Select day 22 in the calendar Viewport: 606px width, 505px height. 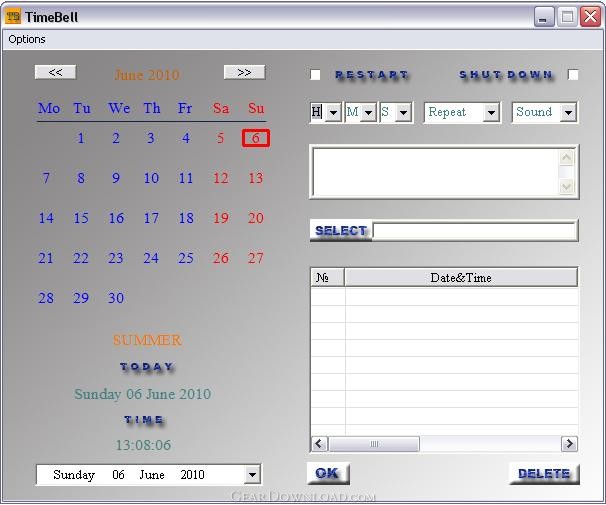coord(81,258)
